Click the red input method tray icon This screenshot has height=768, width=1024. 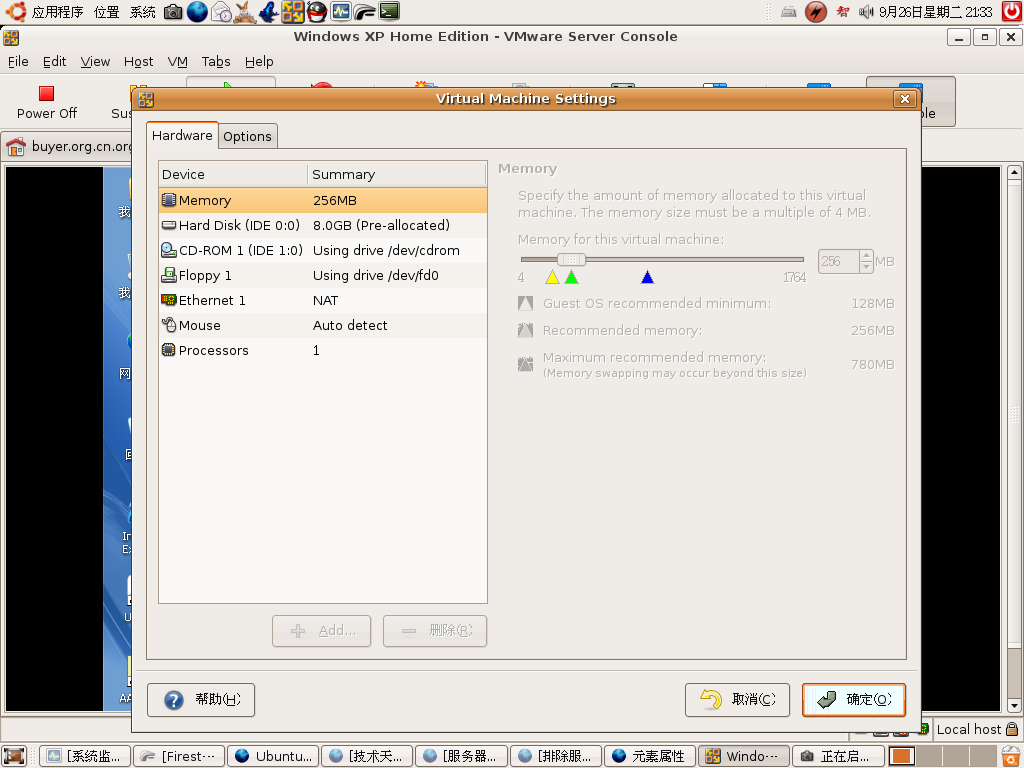pyautogui.click(x=843, y=11)
